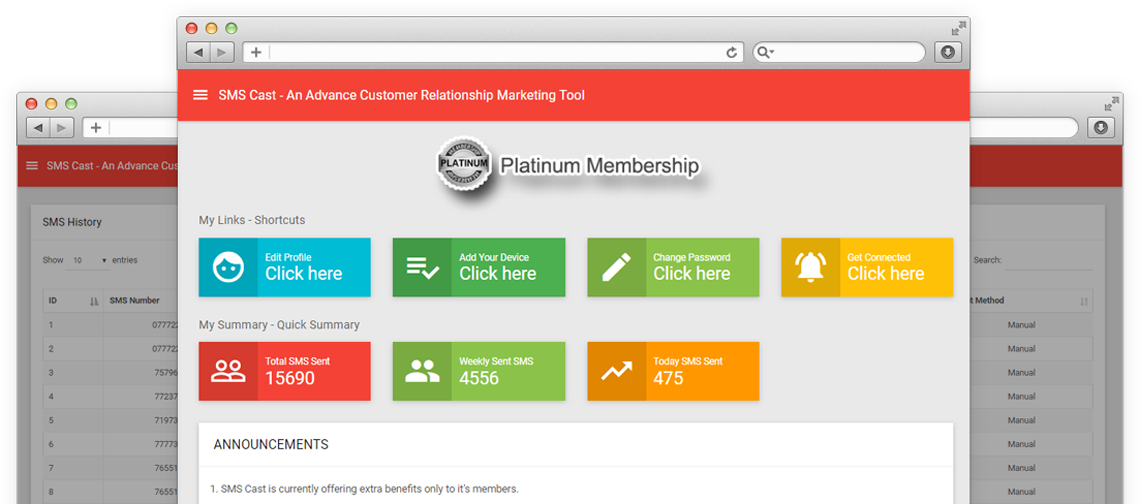The image size is (1140, 504).
Task: Focus the Search field in SMS History window
Action: click(1048, 260)
